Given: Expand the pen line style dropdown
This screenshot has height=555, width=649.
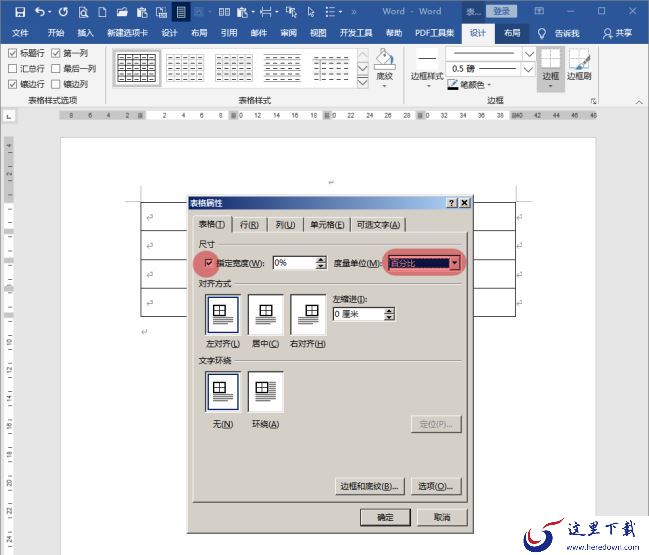Looking at the screenshot, I should click(x=529, y=54).
